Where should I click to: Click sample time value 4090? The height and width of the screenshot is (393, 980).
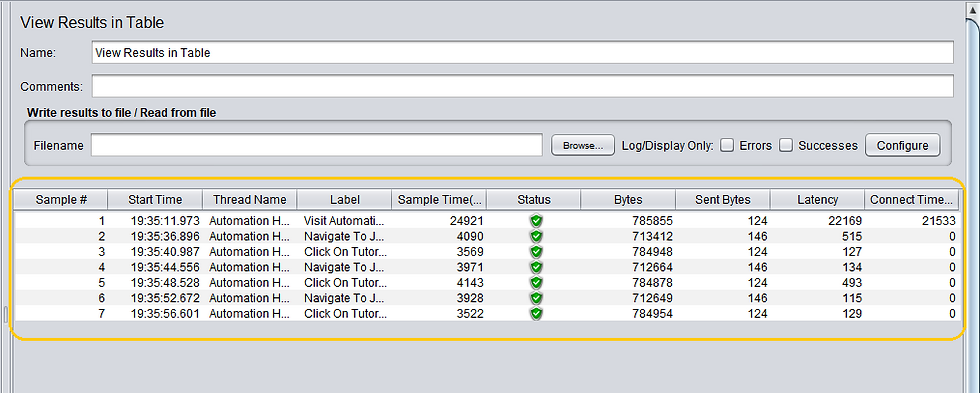(x=469, y=236)
